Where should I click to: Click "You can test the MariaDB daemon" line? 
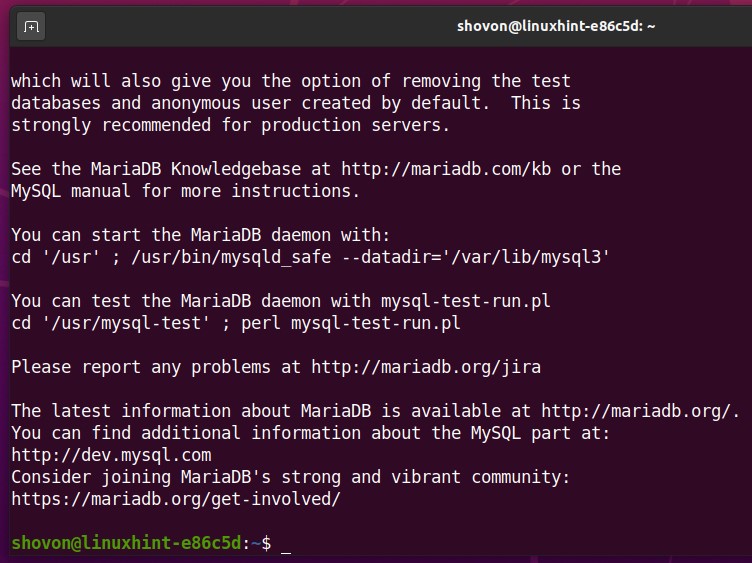[x=280, y=300]
